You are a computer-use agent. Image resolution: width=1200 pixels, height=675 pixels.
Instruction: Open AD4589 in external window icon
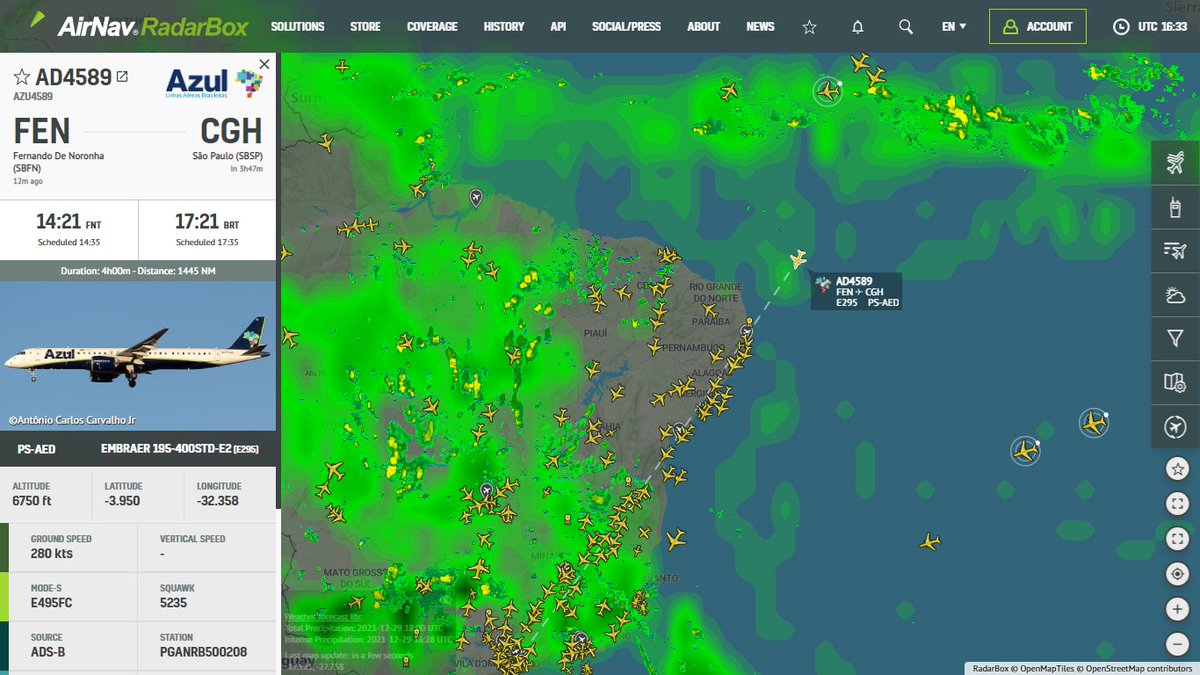coord(122,77)
